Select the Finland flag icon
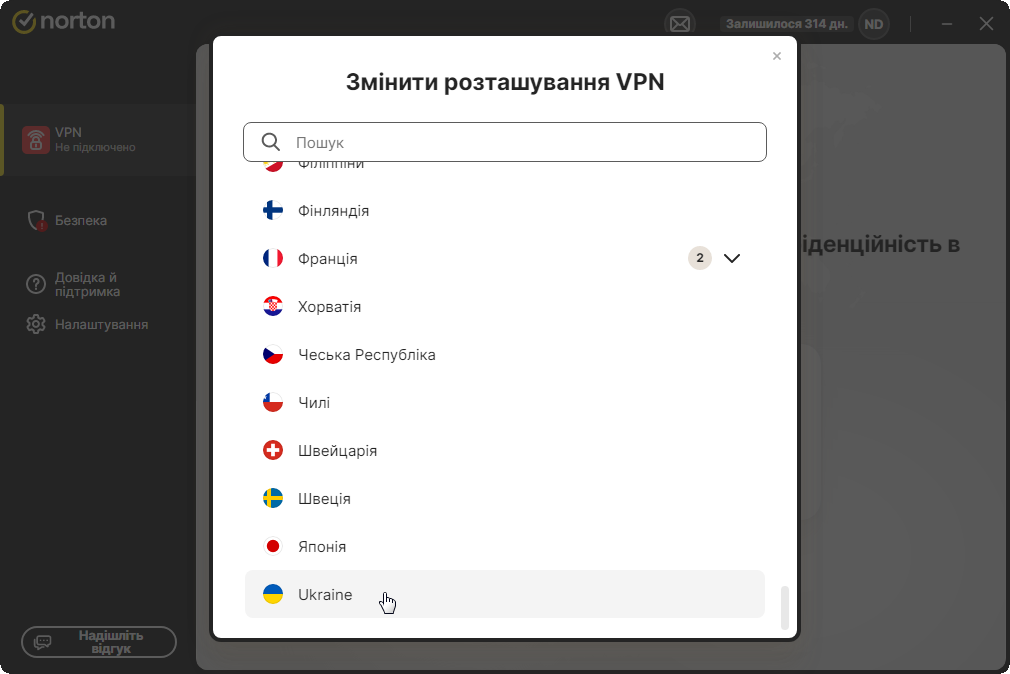The height and width of the screenshot is (674, 1010). (273, 210)
